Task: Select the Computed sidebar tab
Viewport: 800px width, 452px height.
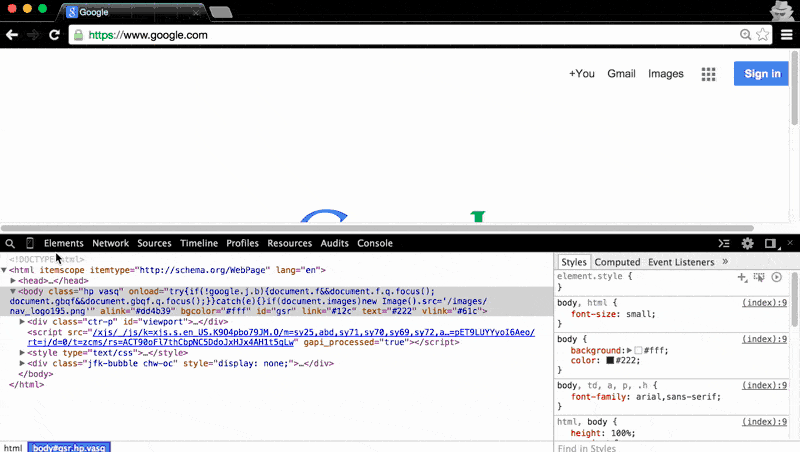Action: click(617, 262)
